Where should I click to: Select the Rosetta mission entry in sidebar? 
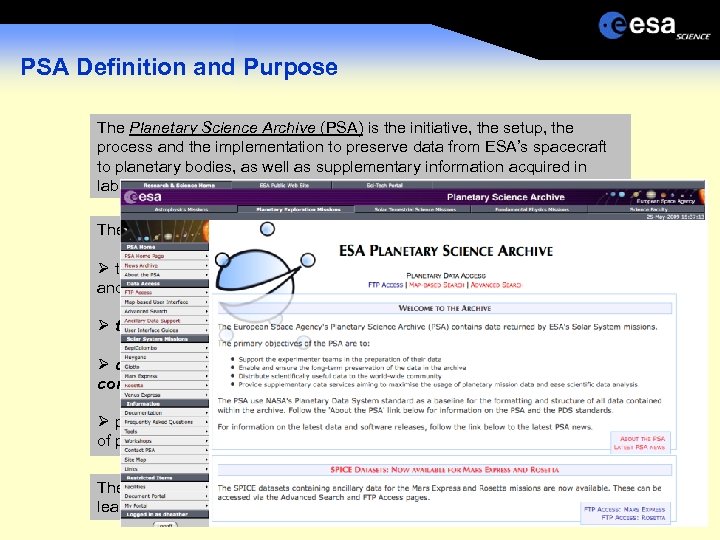coord(165,385)
